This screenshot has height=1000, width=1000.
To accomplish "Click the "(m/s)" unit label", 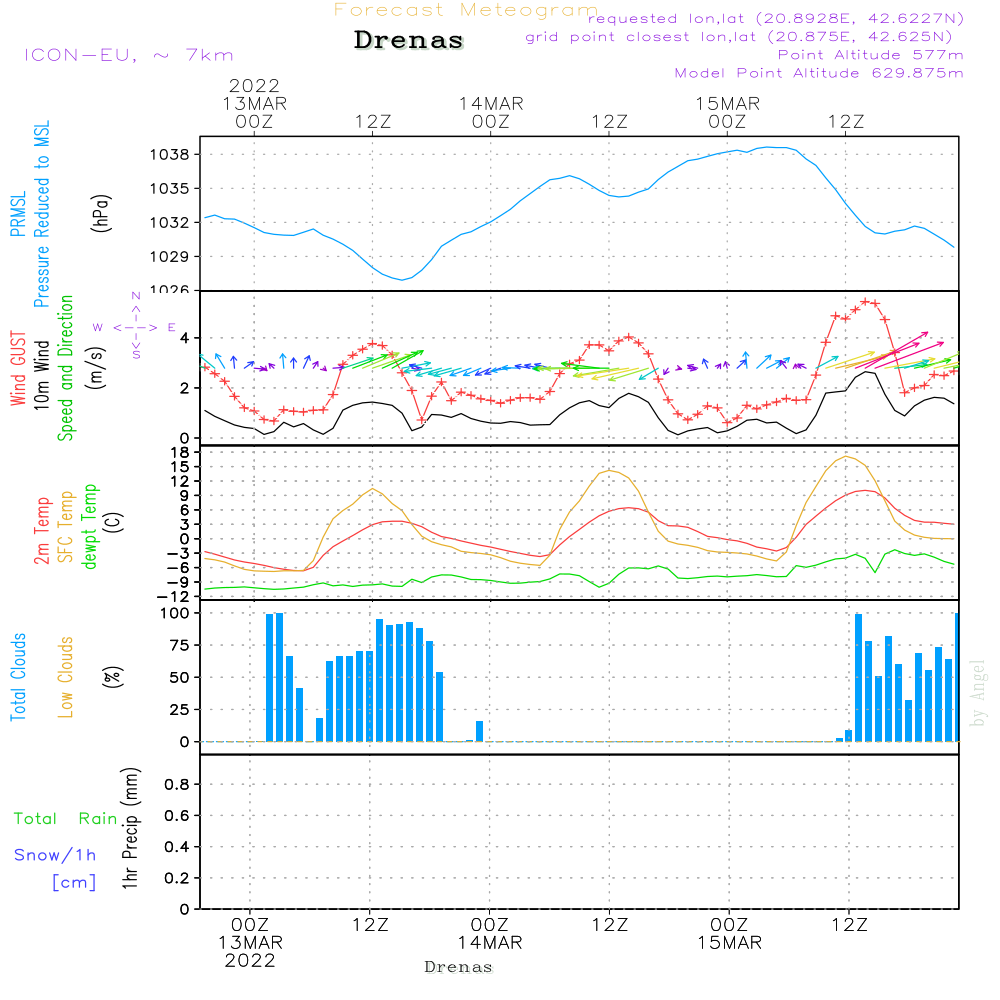I will pos(96,368).
